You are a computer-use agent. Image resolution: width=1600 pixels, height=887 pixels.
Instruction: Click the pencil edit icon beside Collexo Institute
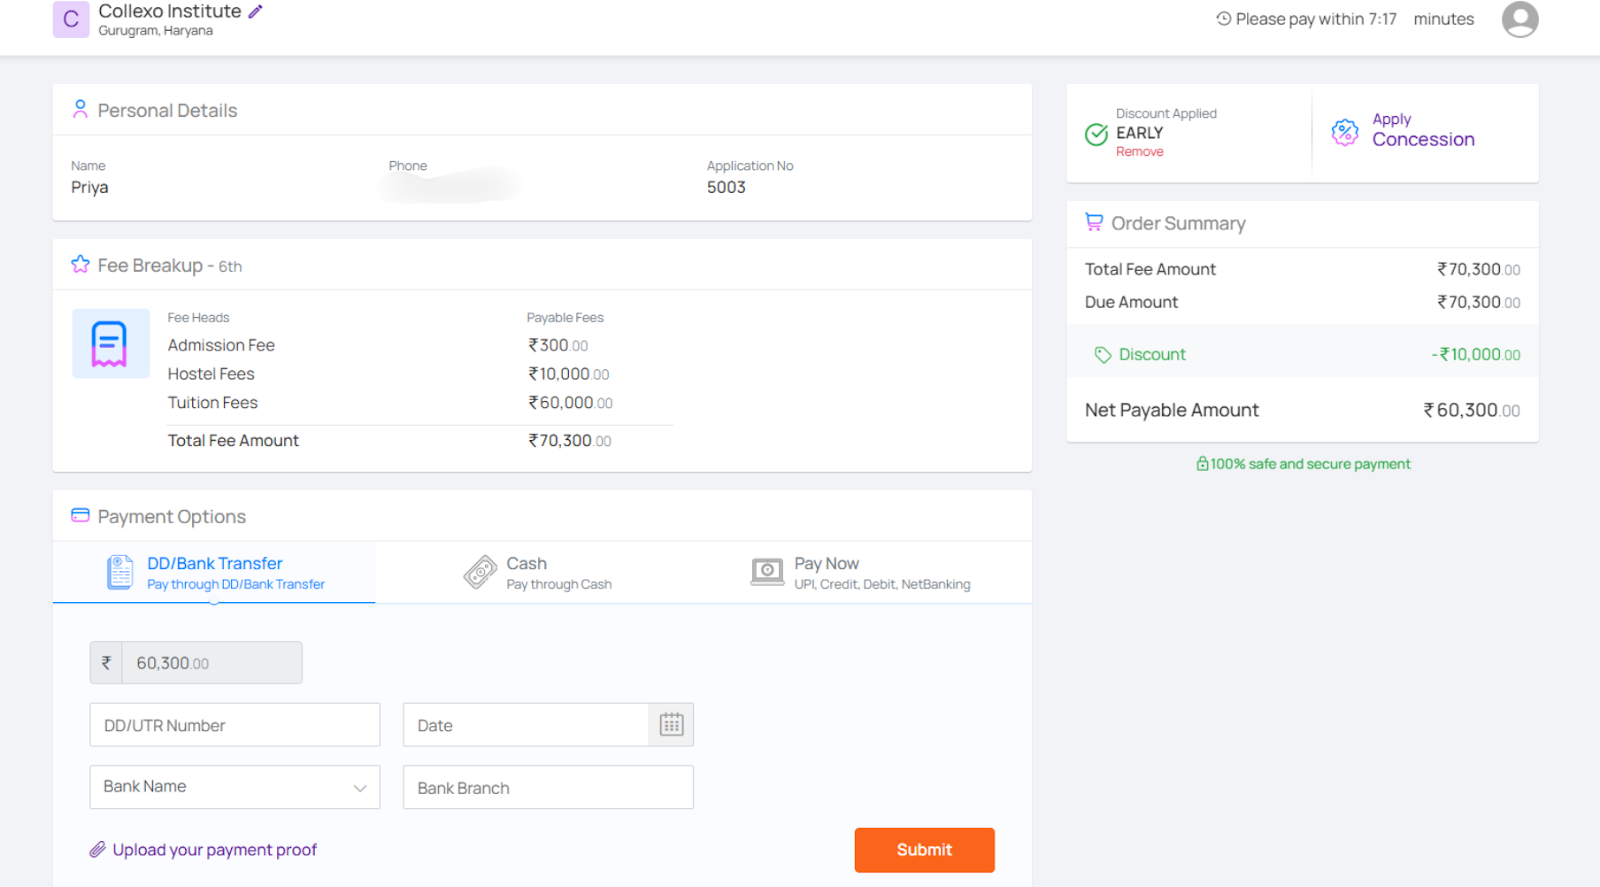(255, 12)
